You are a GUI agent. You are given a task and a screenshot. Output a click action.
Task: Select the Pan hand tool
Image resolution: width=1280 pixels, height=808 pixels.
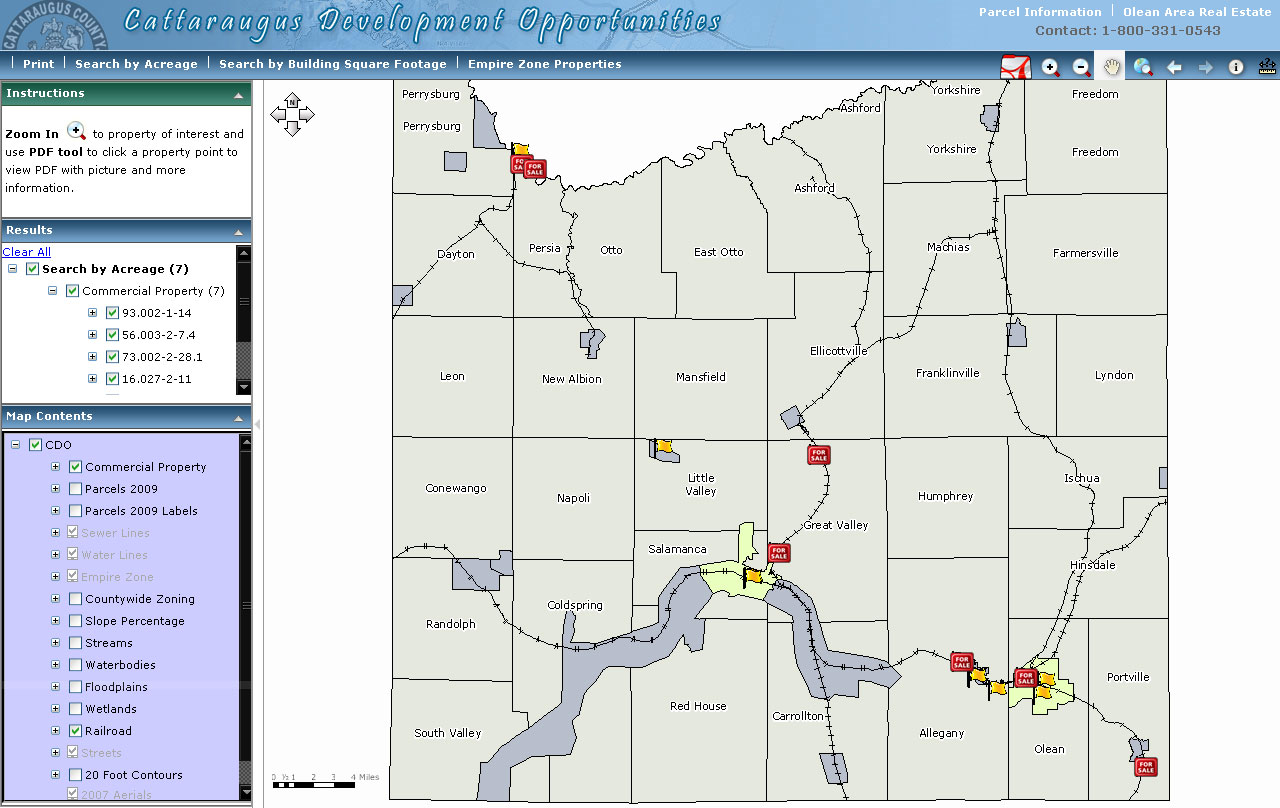(x=1112, y=67)
